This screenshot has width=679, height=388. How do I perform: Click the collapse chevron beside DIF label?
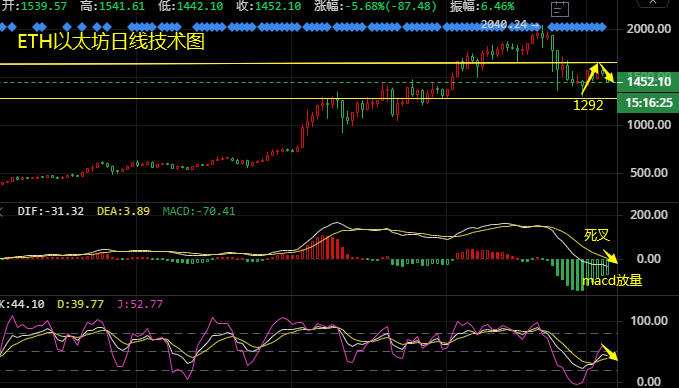click(x=1, y=211)
